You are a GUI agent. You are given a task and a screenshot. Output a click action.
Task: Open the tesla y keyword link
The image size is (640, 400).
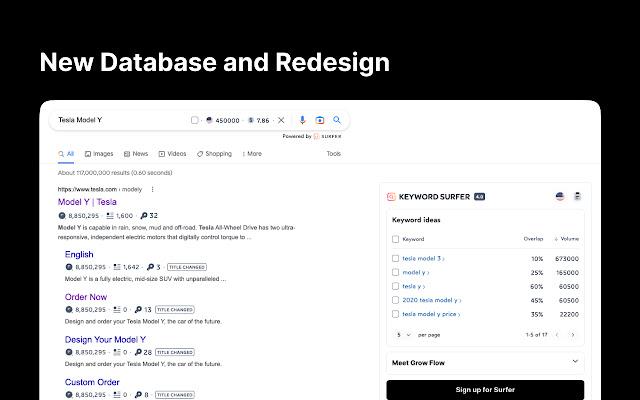pyautogui.click(x=413, y=286)
